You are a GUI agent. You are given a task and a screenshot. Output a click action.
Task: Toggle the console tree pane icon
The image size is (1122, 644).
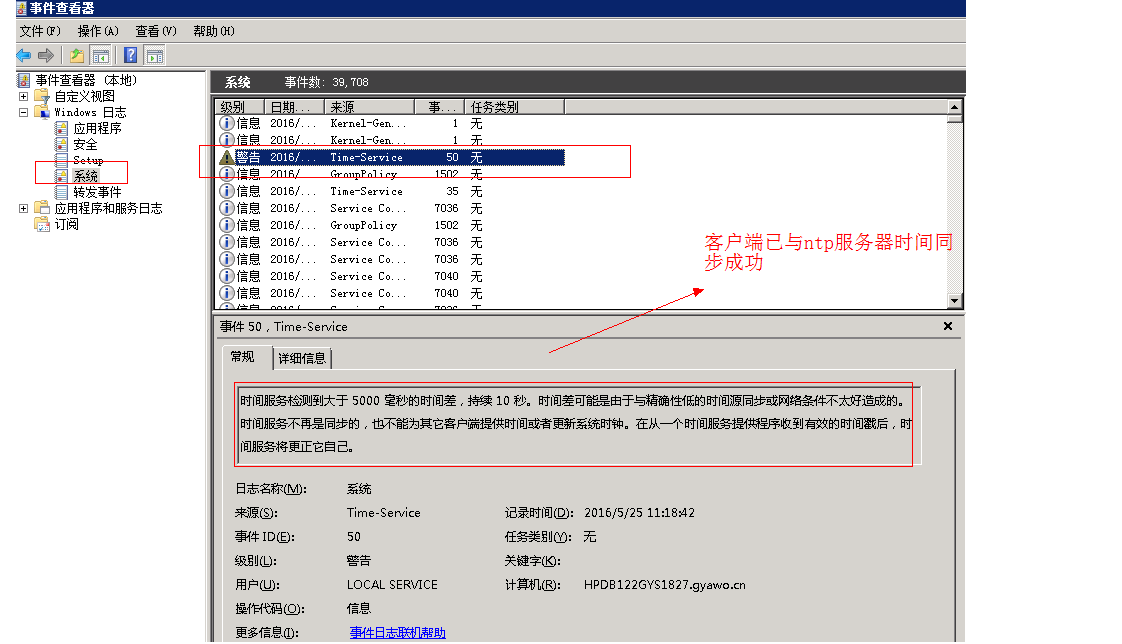(101, 55)
